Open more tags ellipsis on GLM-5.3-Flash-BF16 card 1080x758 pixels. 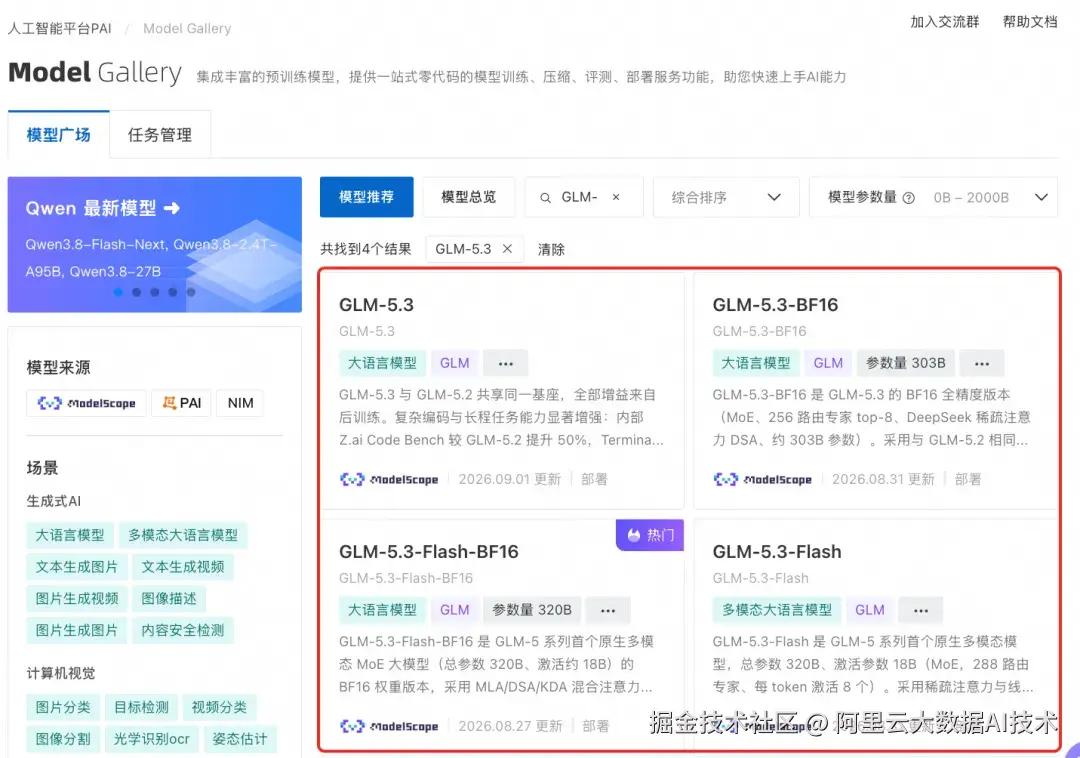(x=608, y=610)
